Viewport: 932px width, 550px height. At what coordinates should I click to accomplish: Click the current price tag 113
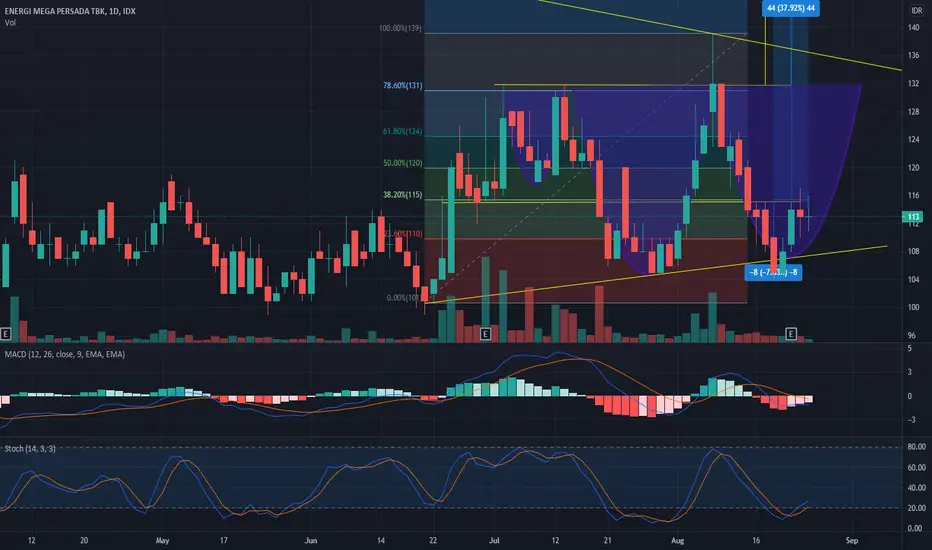click(913, 217)
